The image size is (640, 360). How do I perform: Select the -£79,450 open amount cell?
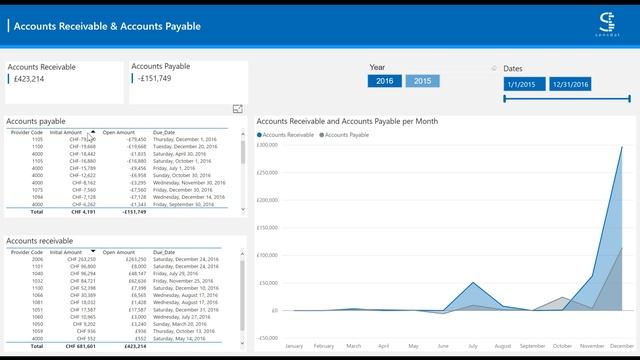(136, 139)
